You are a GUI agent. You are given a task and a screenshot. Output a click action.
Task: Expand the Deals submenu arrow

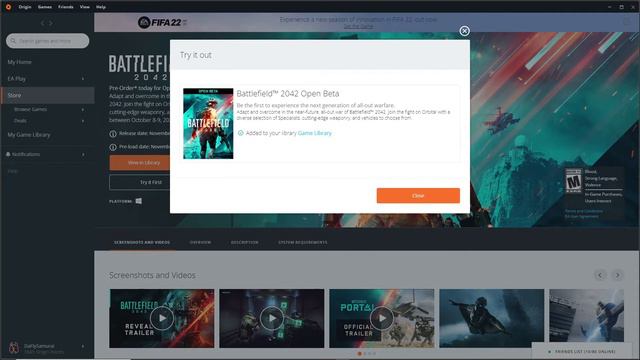point(83,121)
